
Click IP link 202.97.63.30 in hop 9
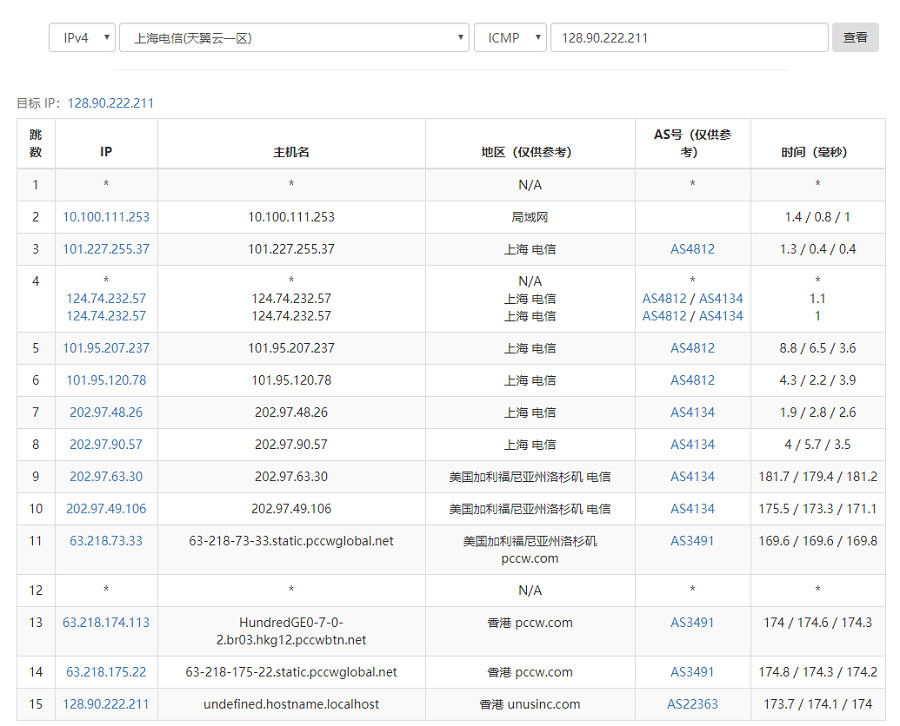tap(106, 476)
